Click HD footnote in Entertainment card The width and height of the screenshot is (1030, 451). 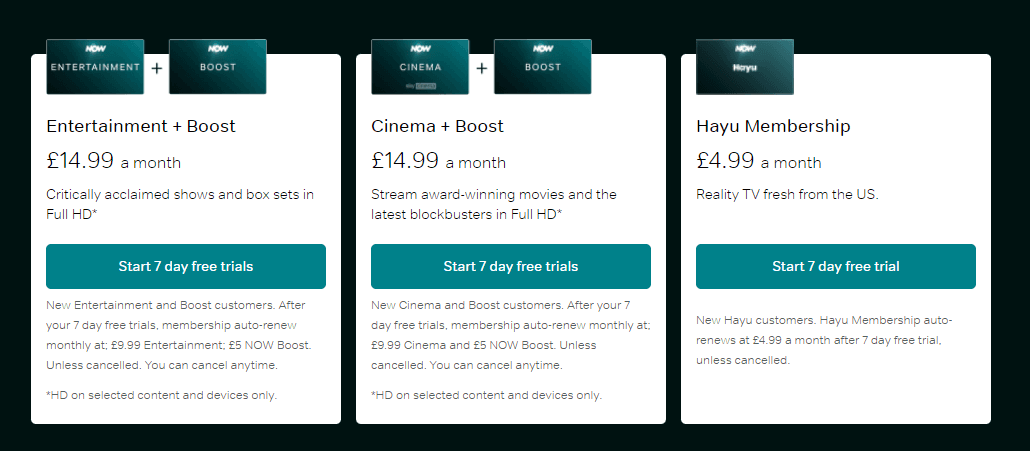(162, 395)
